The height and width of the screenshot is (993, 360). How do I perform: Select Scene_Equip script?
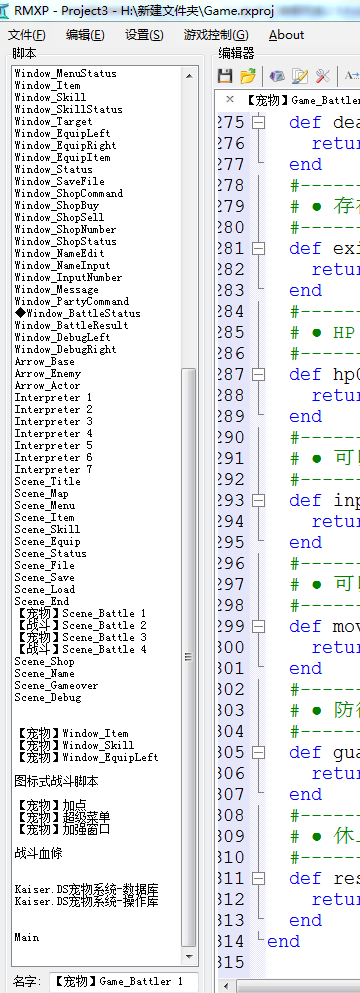[x=48, y=541]
